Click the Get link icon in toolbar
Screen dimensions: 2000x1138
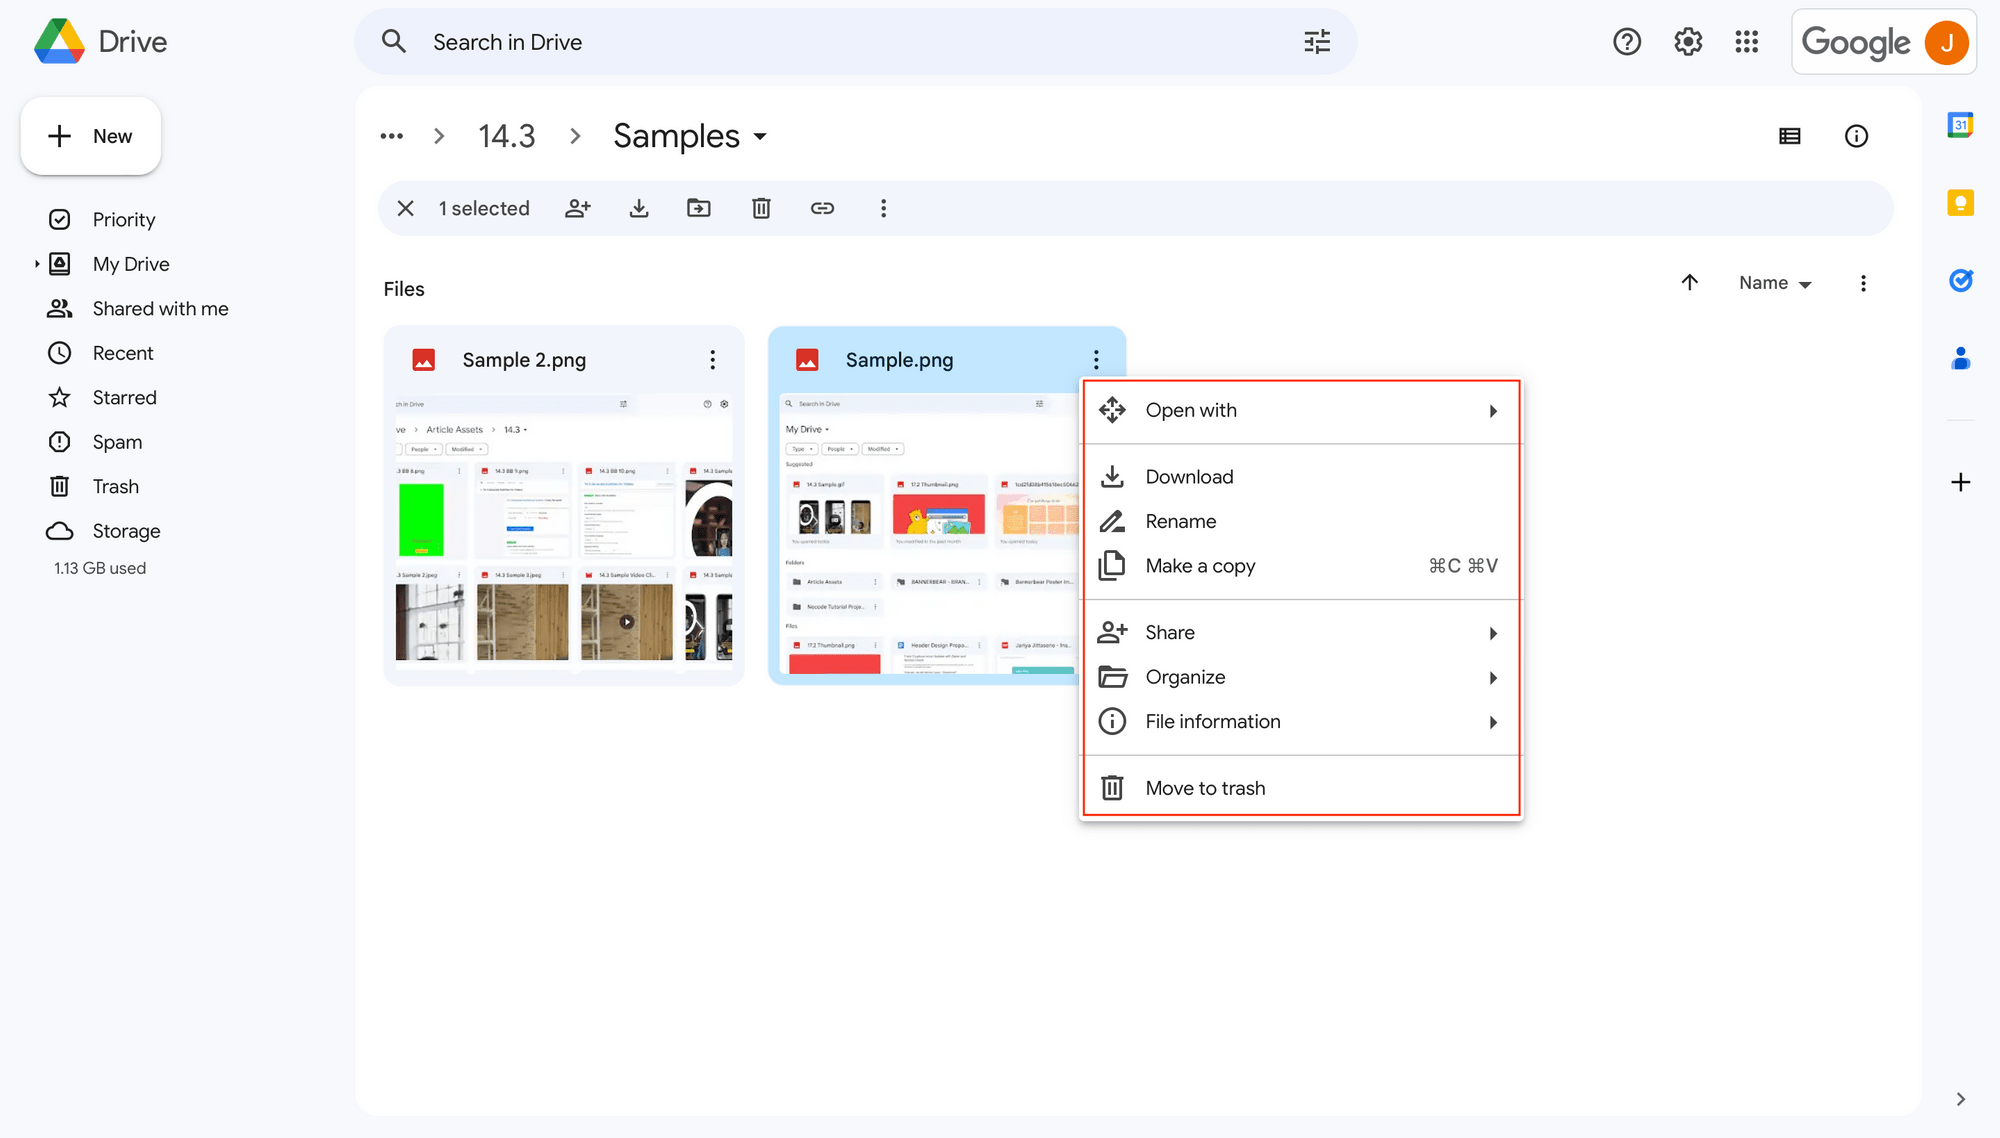coord(821,208)
